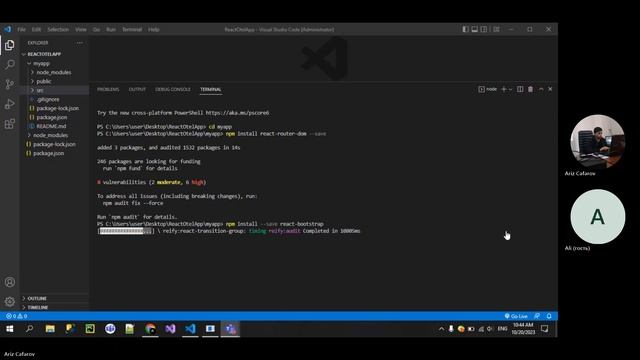Toggle primary side bar layout icon
Image resolution: width=640 pixels, height=360 pixels.
point(465,29)
